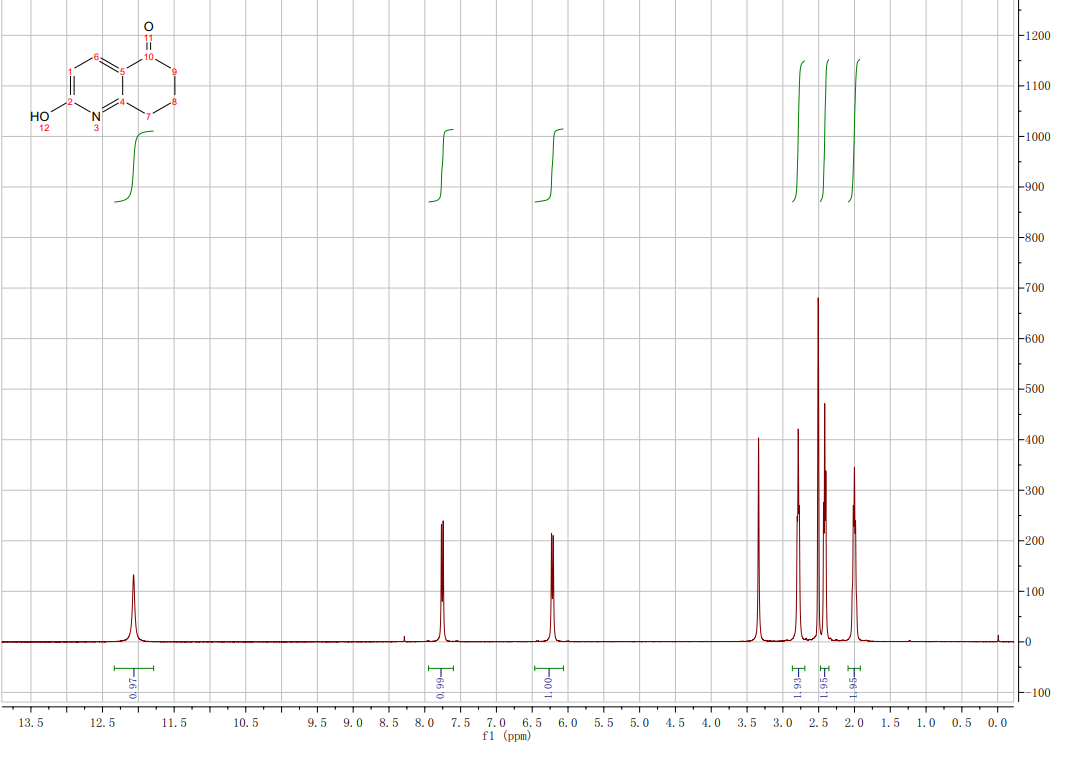
Task: Click the nitrogen atom N in the structure
Action: pyautogui.click(x=96, y=116)
